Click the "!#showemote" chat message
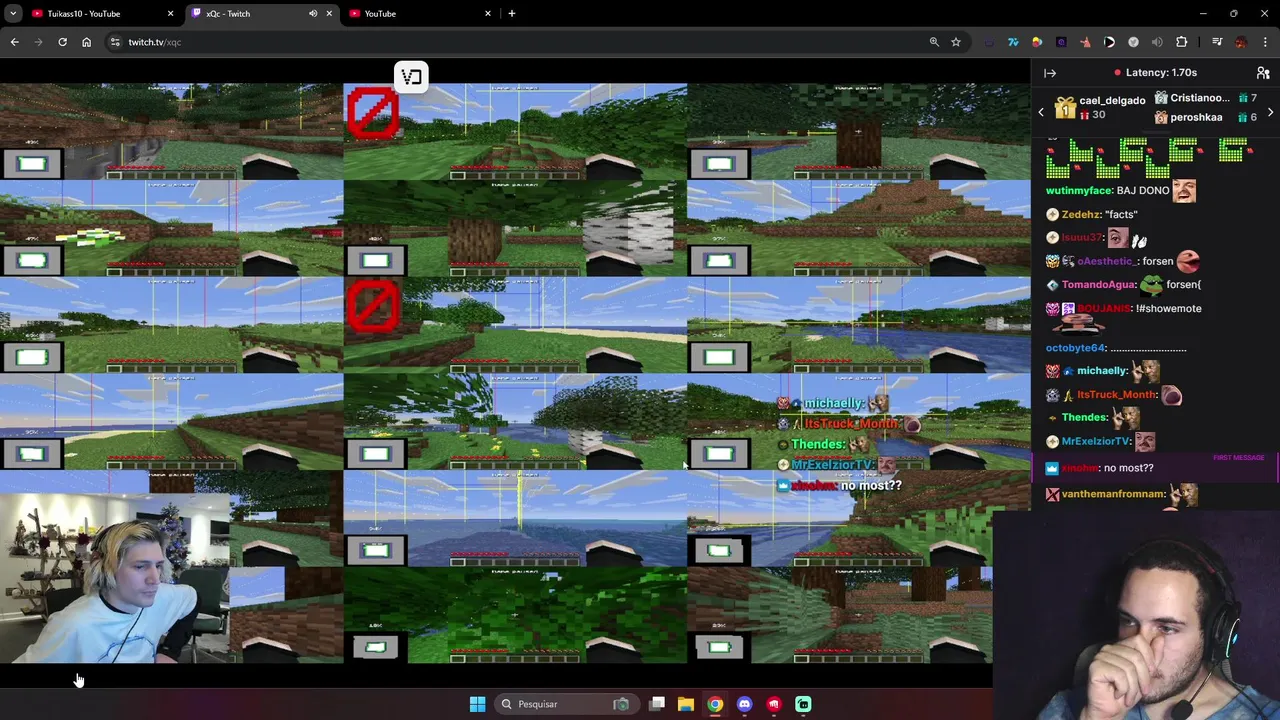This screenshot has height=720, width=1280. click(1169, 309)
